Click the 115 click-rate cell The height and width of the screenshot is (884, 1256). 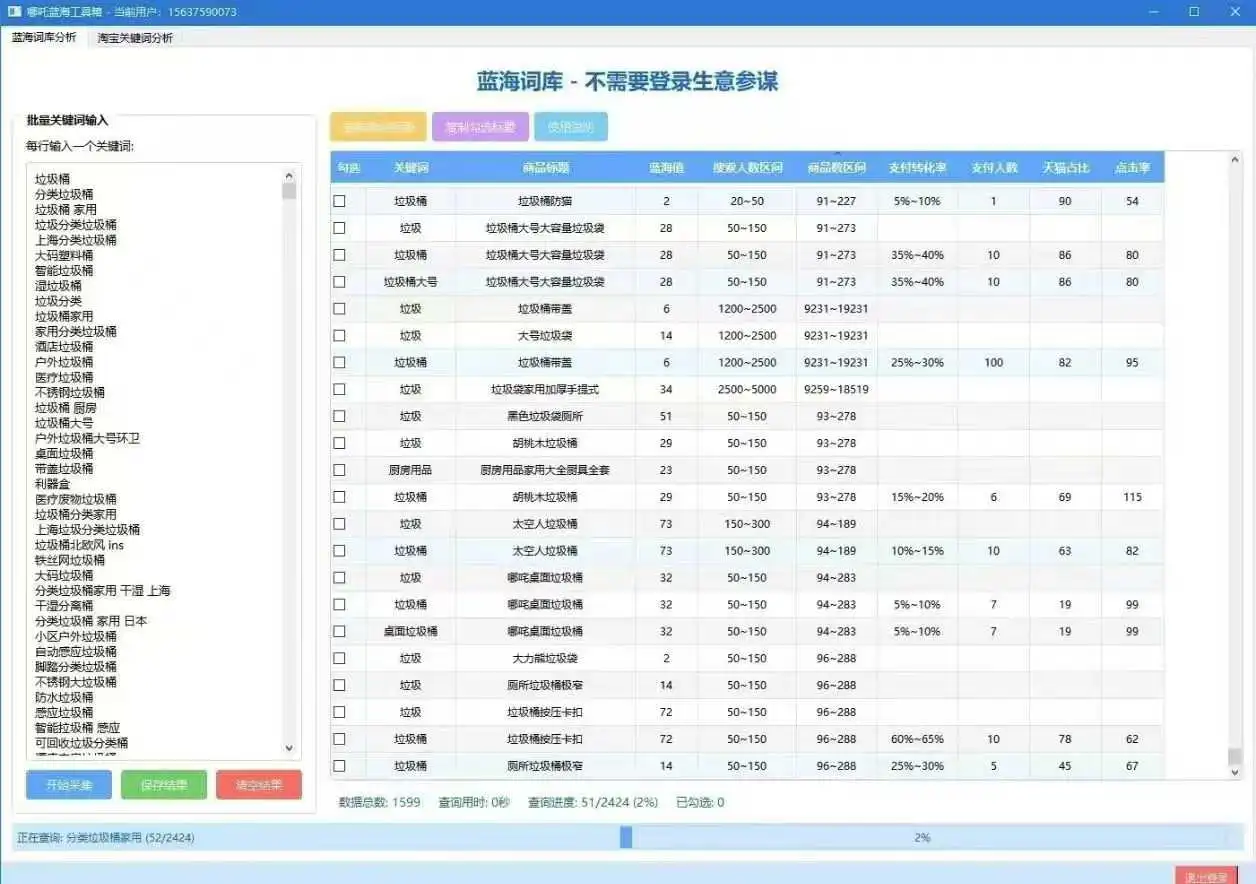1132,497
